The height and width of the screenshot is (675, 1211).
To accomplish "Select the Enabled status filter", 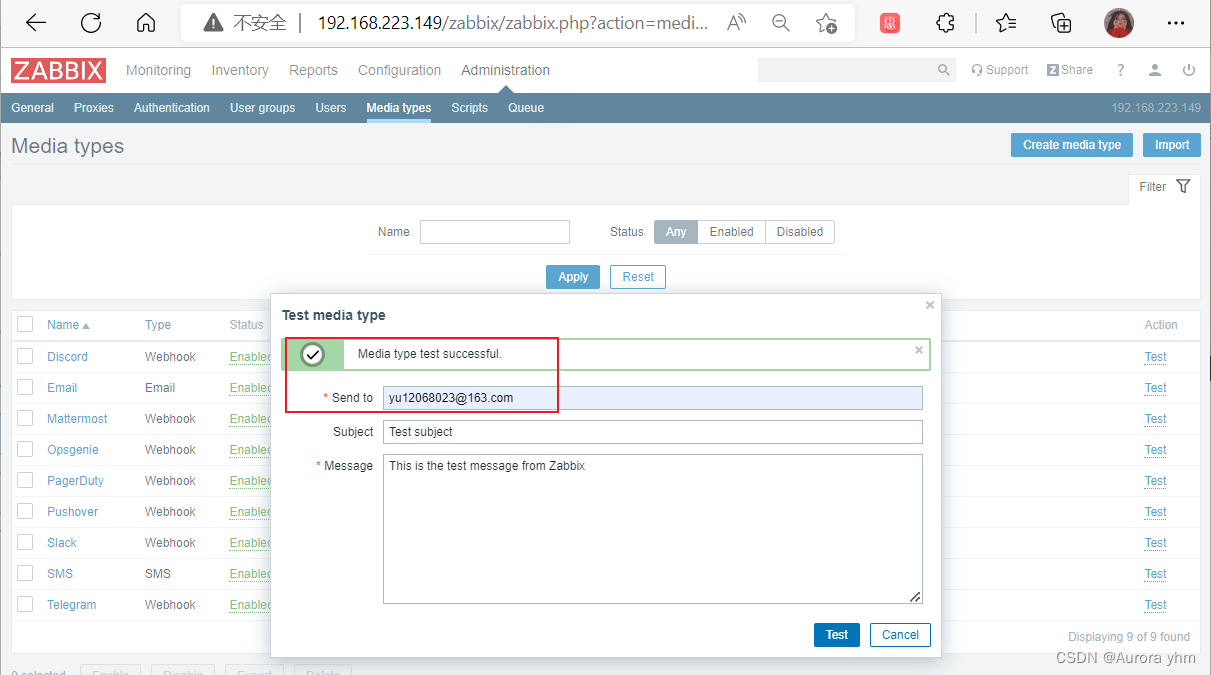I will (732, 232).
